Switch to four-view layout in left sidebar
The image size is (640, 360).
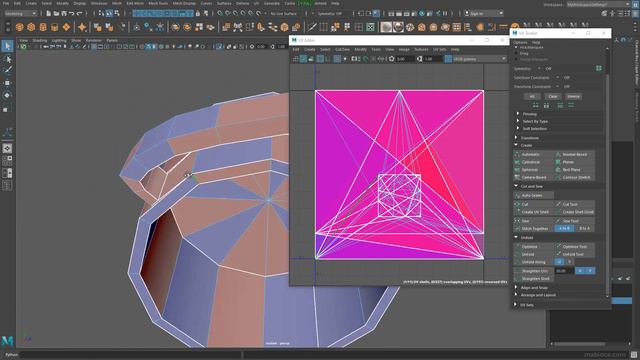click(7, 160)
